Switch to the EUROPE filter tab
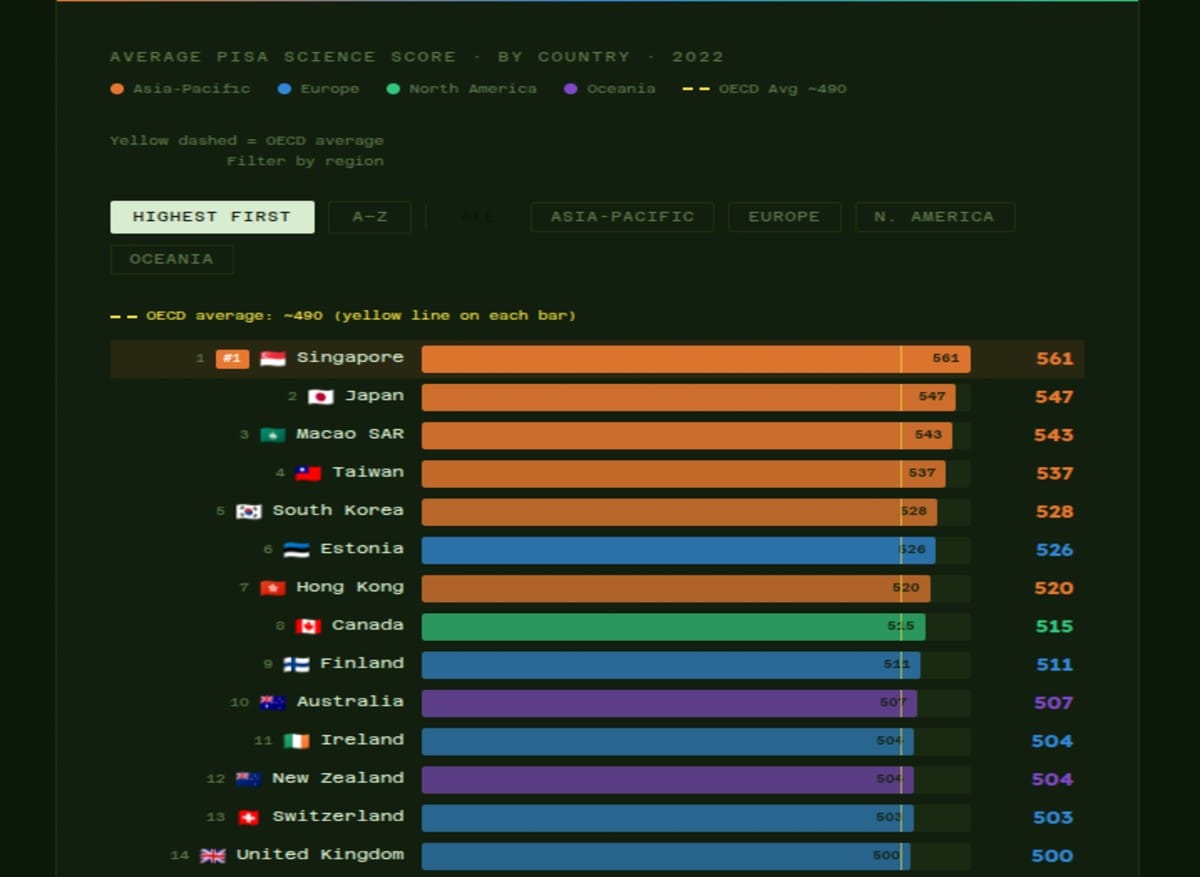This screenshot has width=1200, height=877. pyautogui.click(x=784, y=217)
